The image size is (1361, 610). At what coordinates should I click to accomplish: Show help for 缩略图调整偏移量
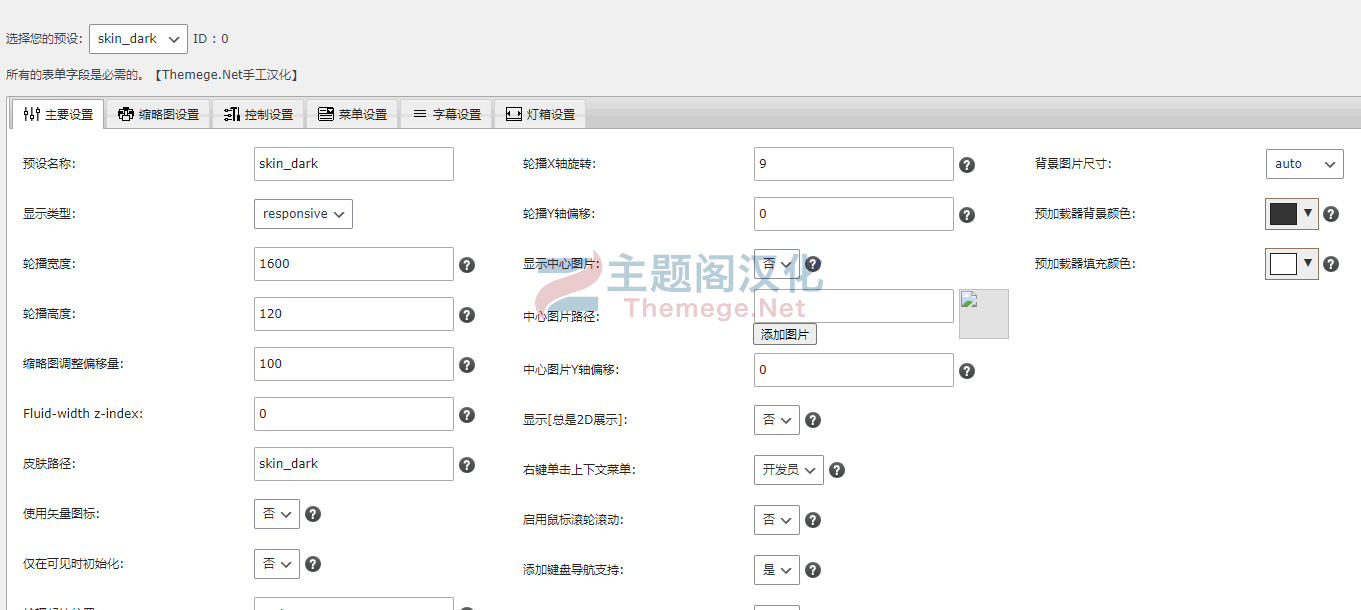[466, 365]
